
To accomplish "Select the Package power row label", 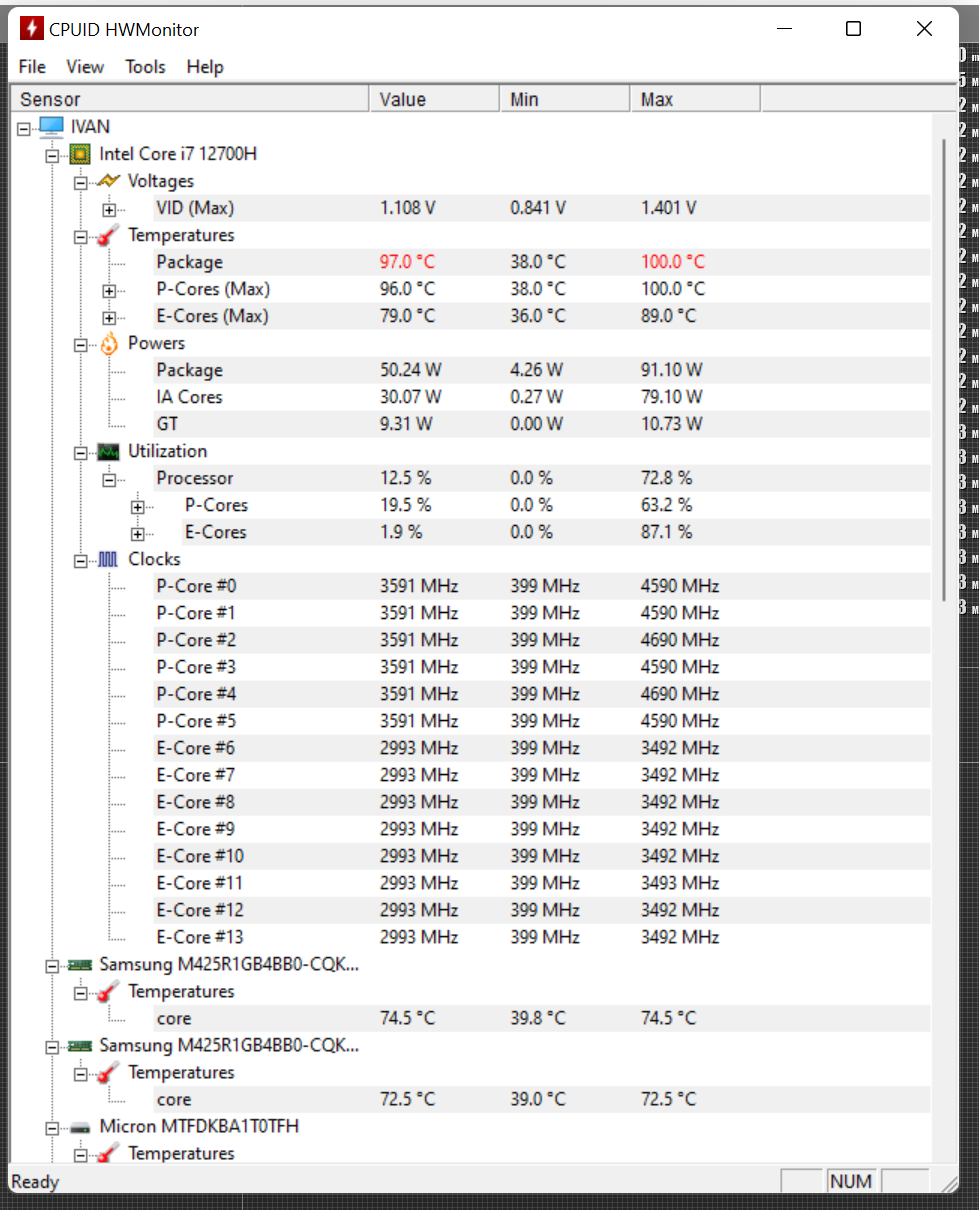I will [189, 370].
